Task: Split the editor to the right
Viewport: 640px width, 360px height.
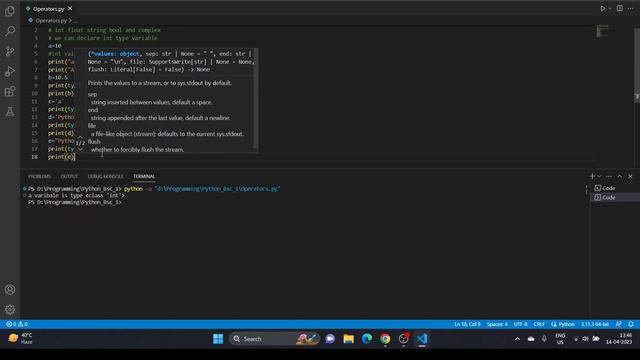Action: pyautogui.click(x=620, y=9)
